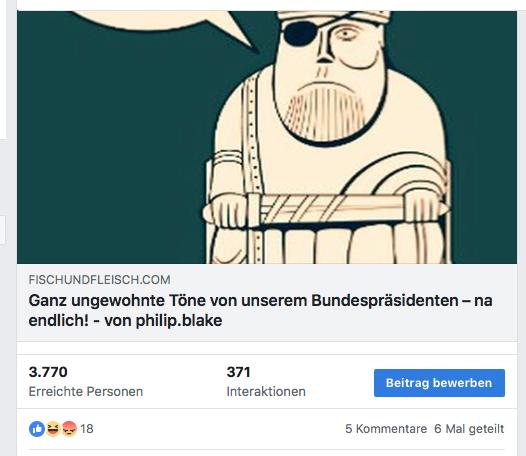Click the viking's beard in the preview

pos(324,112)
